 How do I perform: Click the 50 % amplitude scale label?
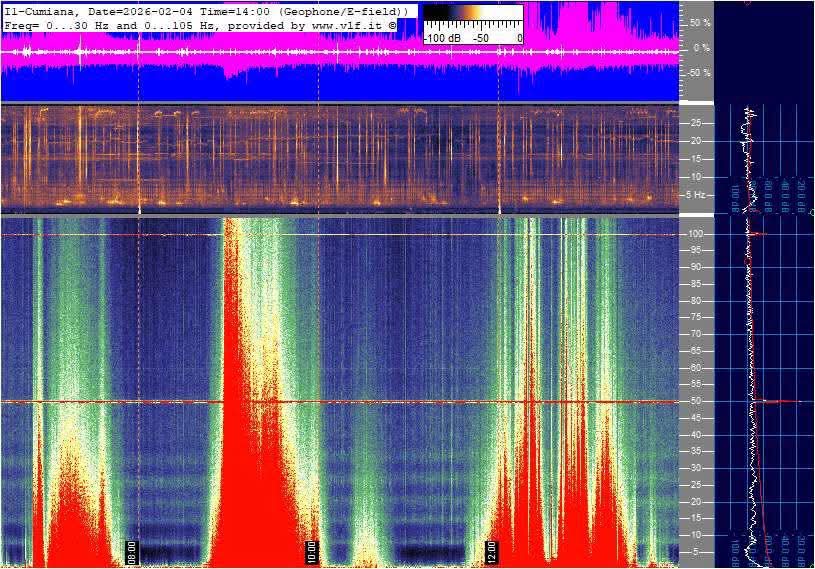click(x=700, y=22)
